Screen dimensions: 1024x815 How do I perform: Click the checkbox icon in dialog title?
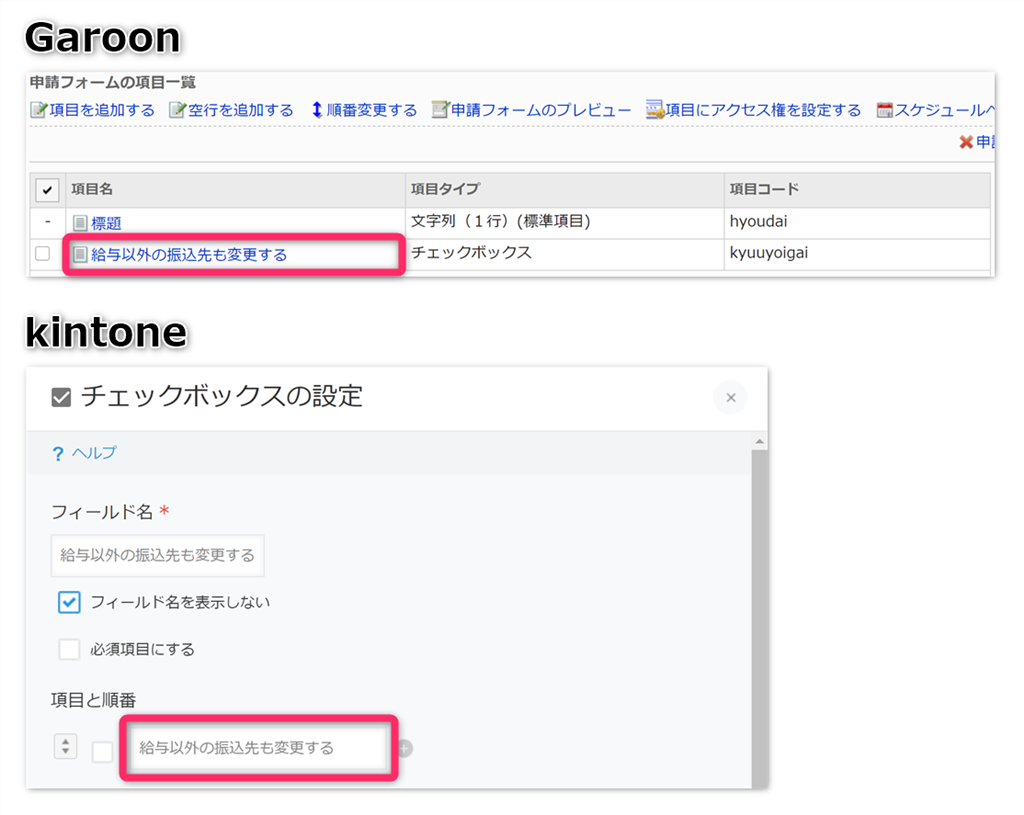(61, 397)
